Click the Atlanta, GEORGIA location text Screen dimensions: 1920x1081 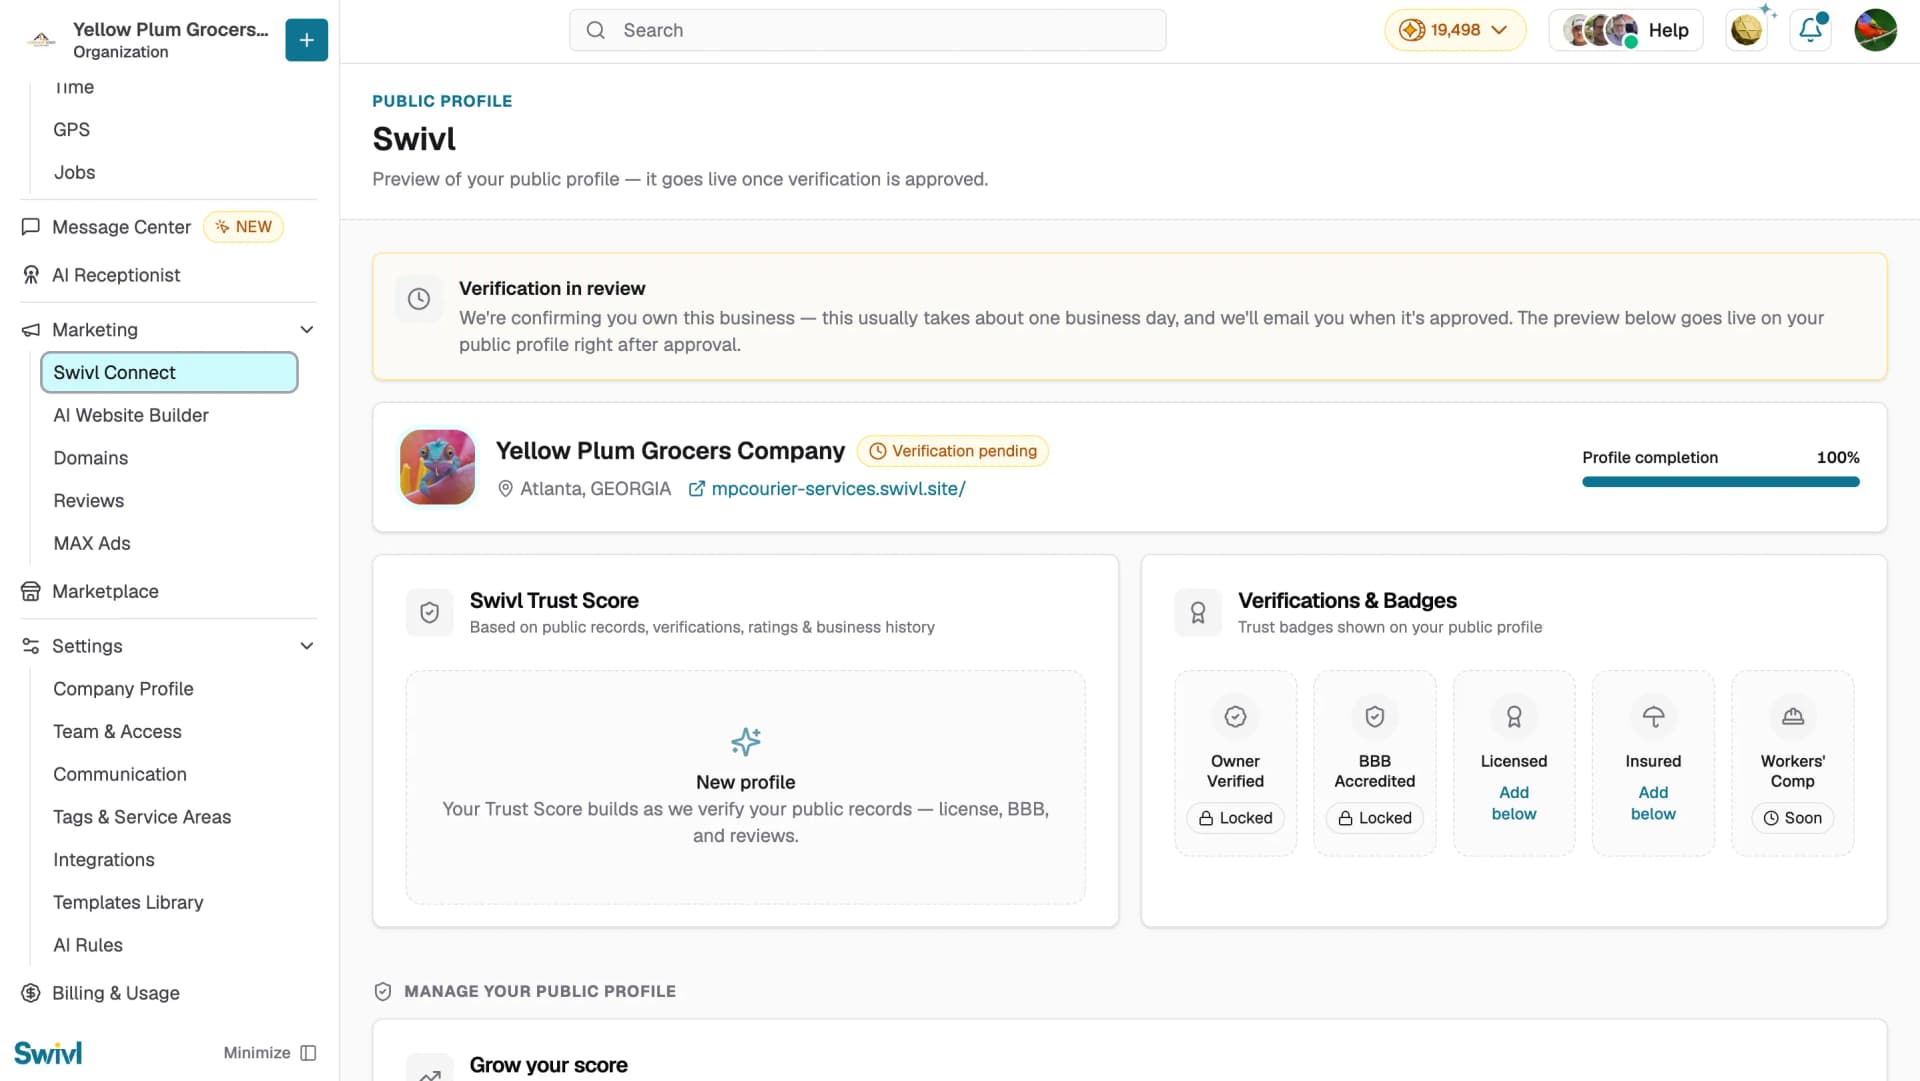tap(595, 489)
